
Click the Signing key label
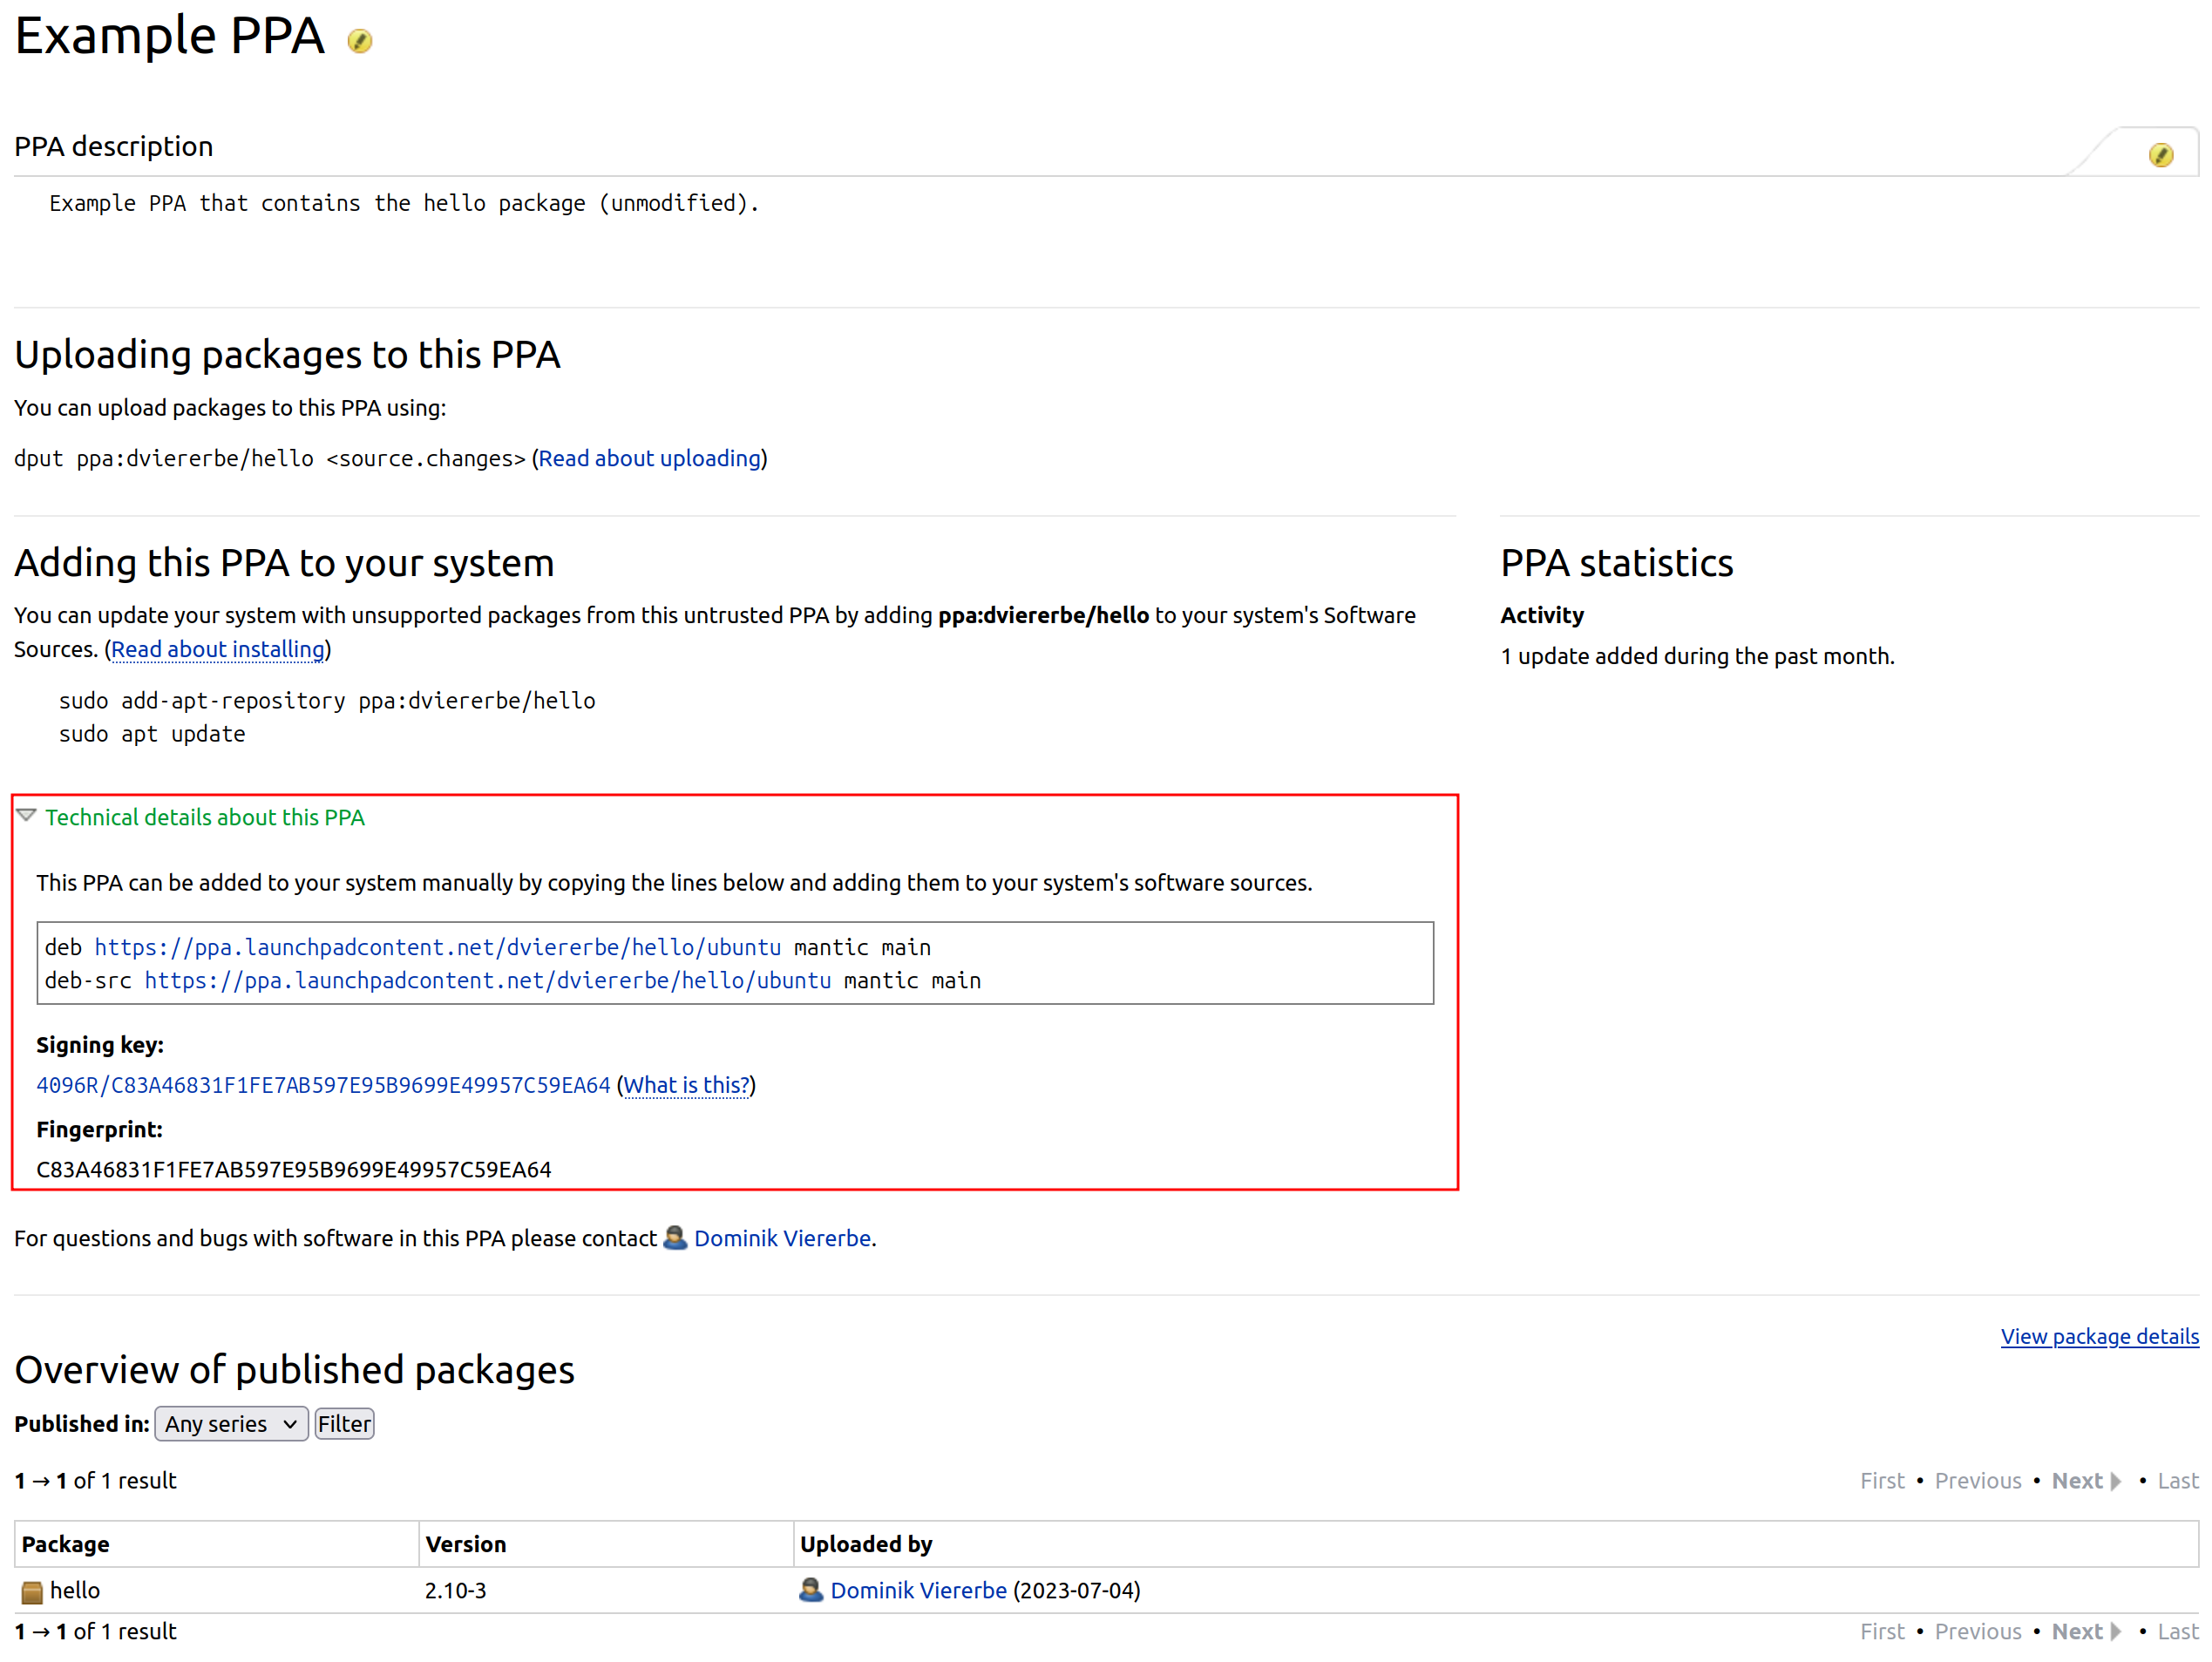(x=100, y=1045)
